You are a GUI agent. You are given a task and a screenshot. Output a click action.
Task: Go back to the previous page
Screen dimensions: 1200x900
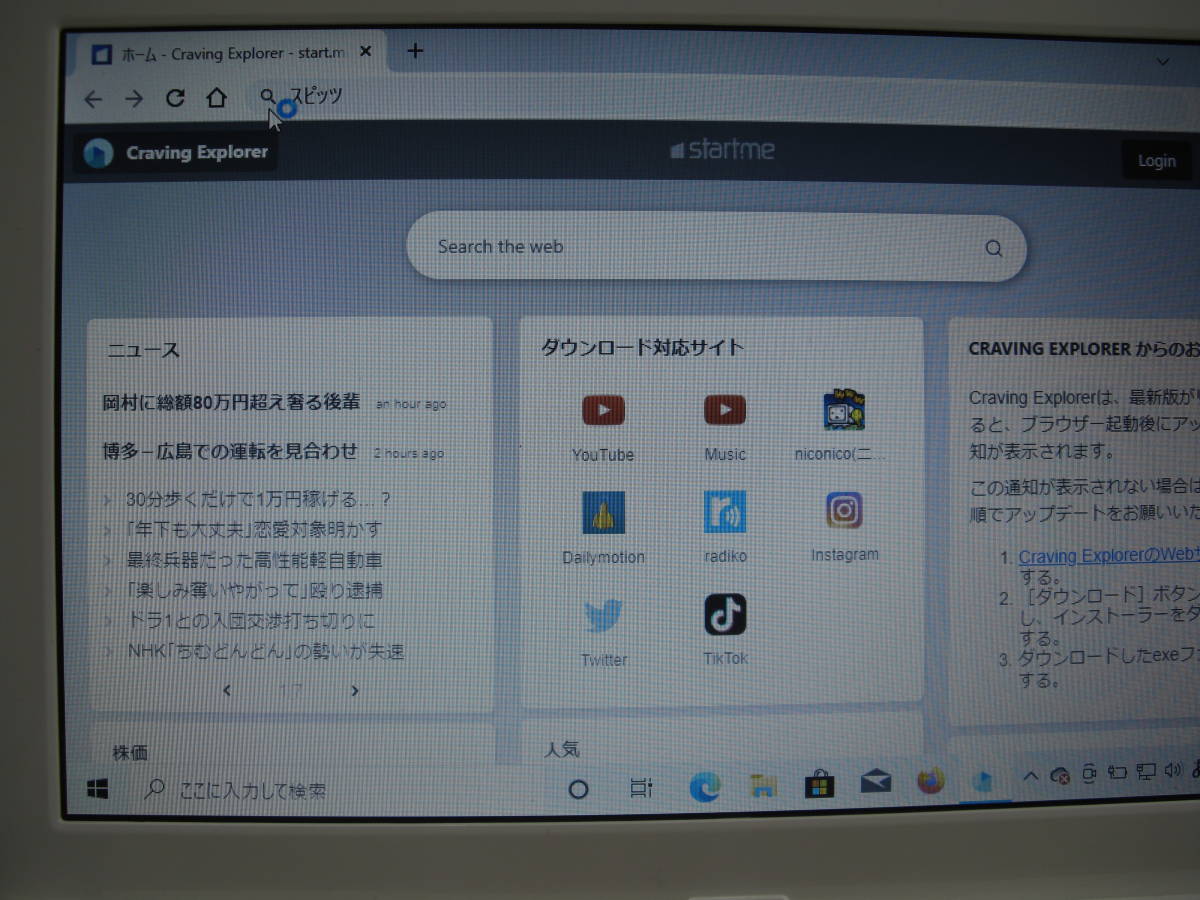93,98
